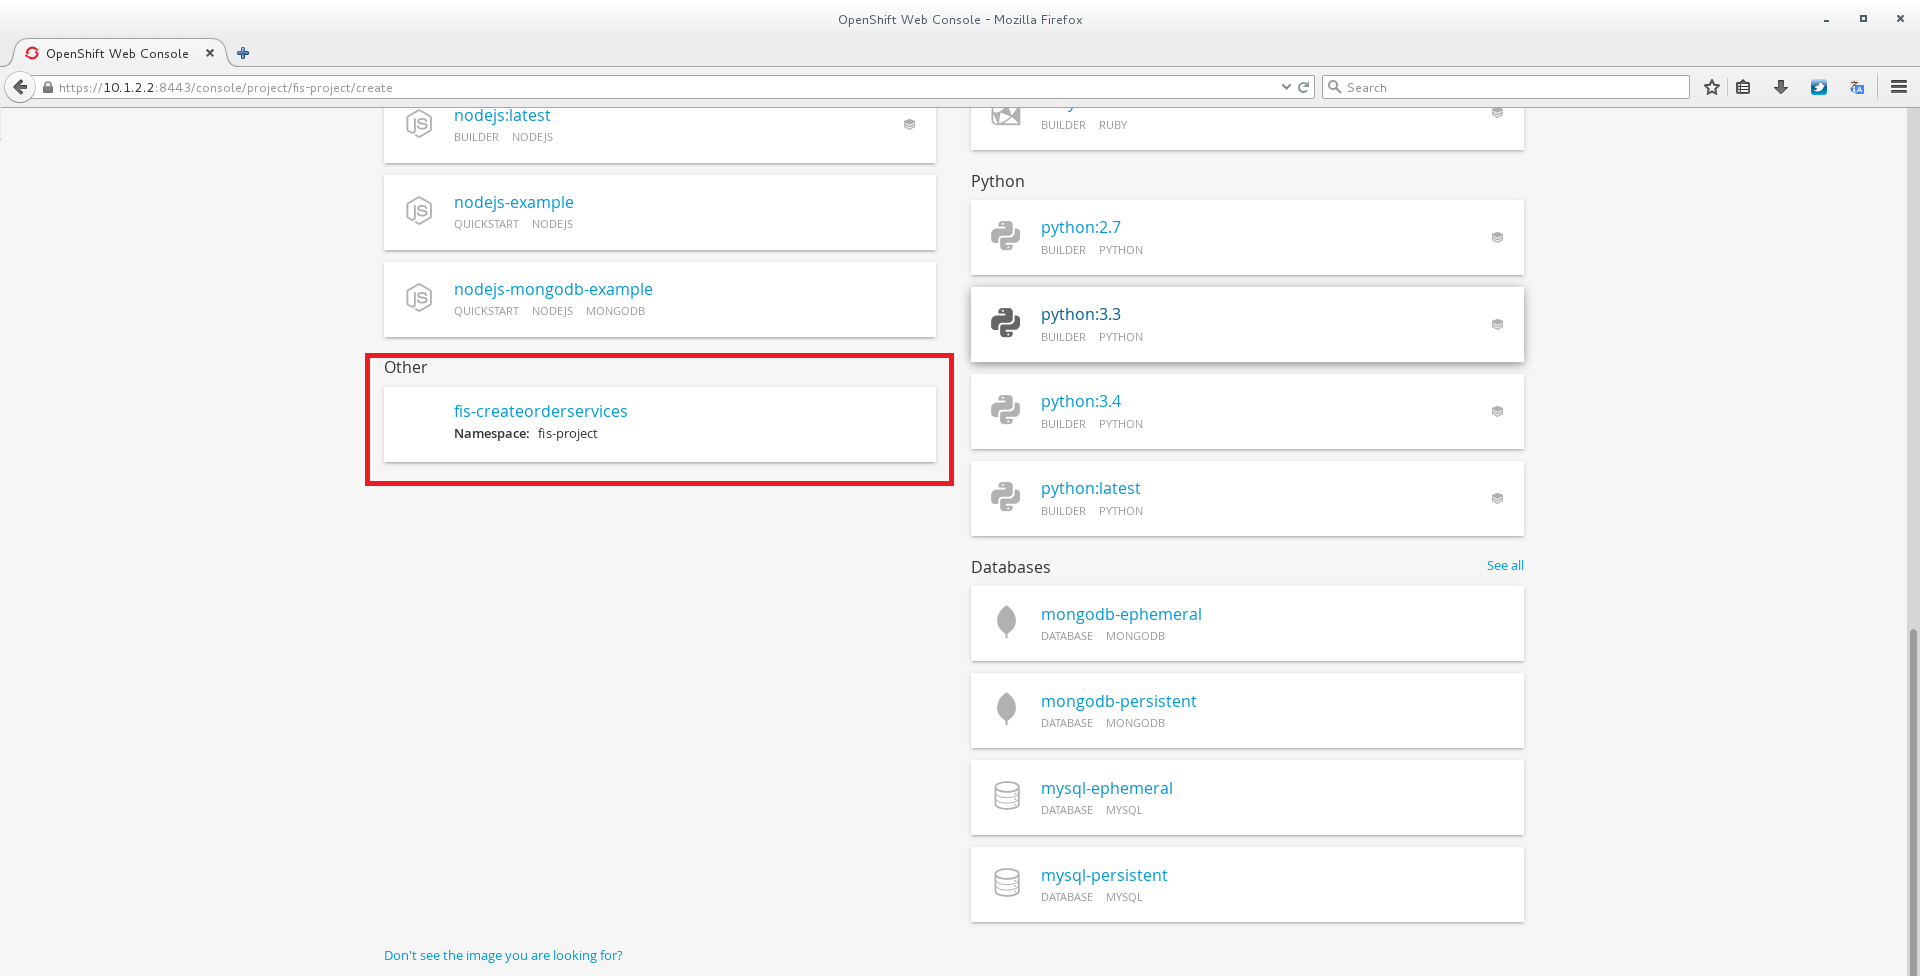Click the DATABASE tag on mongodb-persistent card
The height and width of the screenshot is (976, 1920).
tap(1067, 723)
